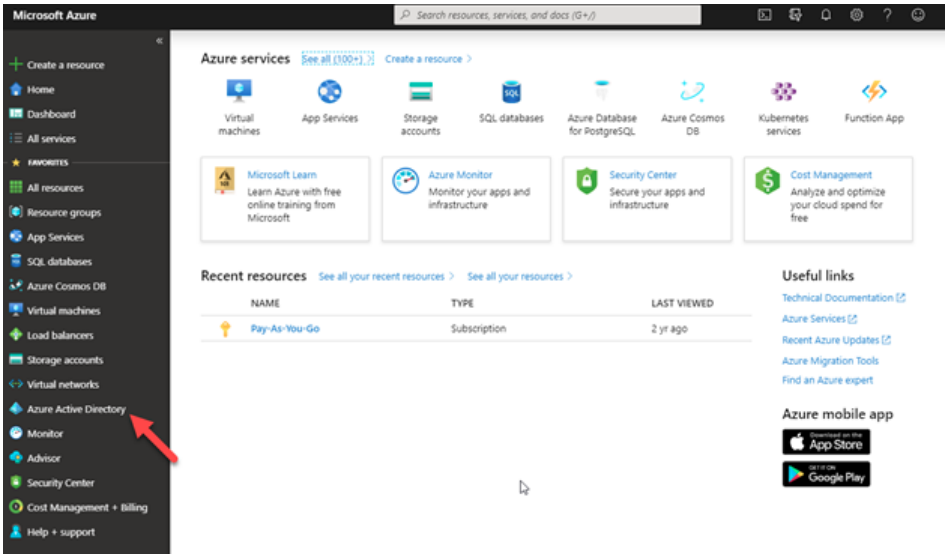Click the Cost Management dollar icon
The image size is (950, 559).
pyautogui.click(x=767, y=180)
